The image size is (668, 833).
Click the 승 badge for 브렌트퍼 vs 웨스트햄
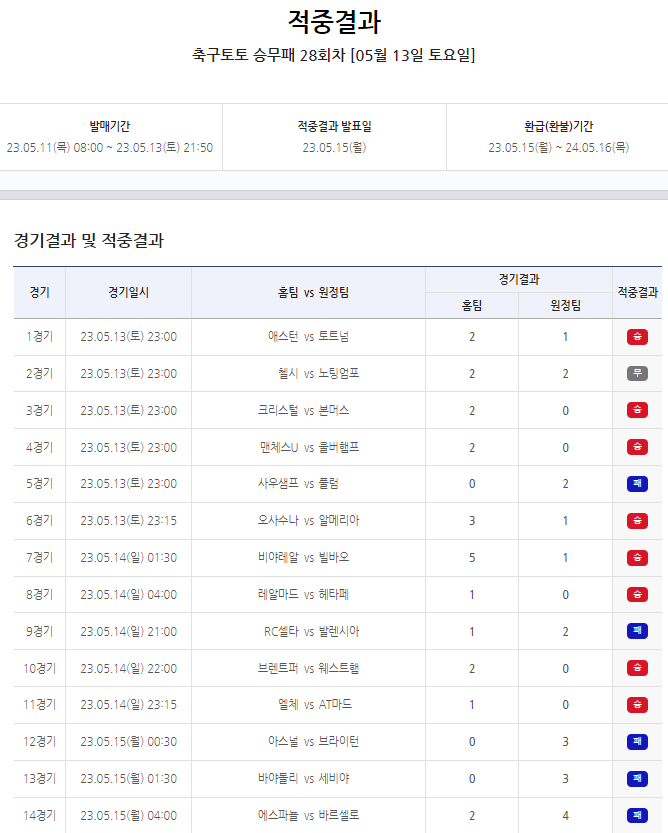click(x=637, y=668)
